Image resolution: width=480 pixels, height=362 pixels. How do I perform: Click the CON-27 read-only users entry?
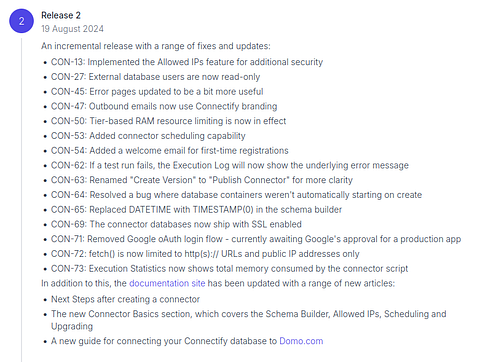[x=155, y=77]
